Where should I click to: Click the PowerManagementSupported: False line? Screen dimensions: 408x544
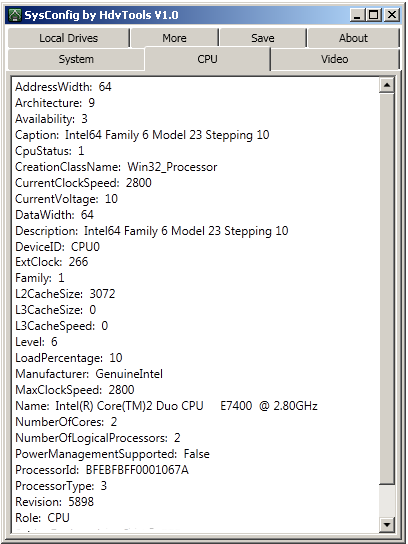point(112,454)
